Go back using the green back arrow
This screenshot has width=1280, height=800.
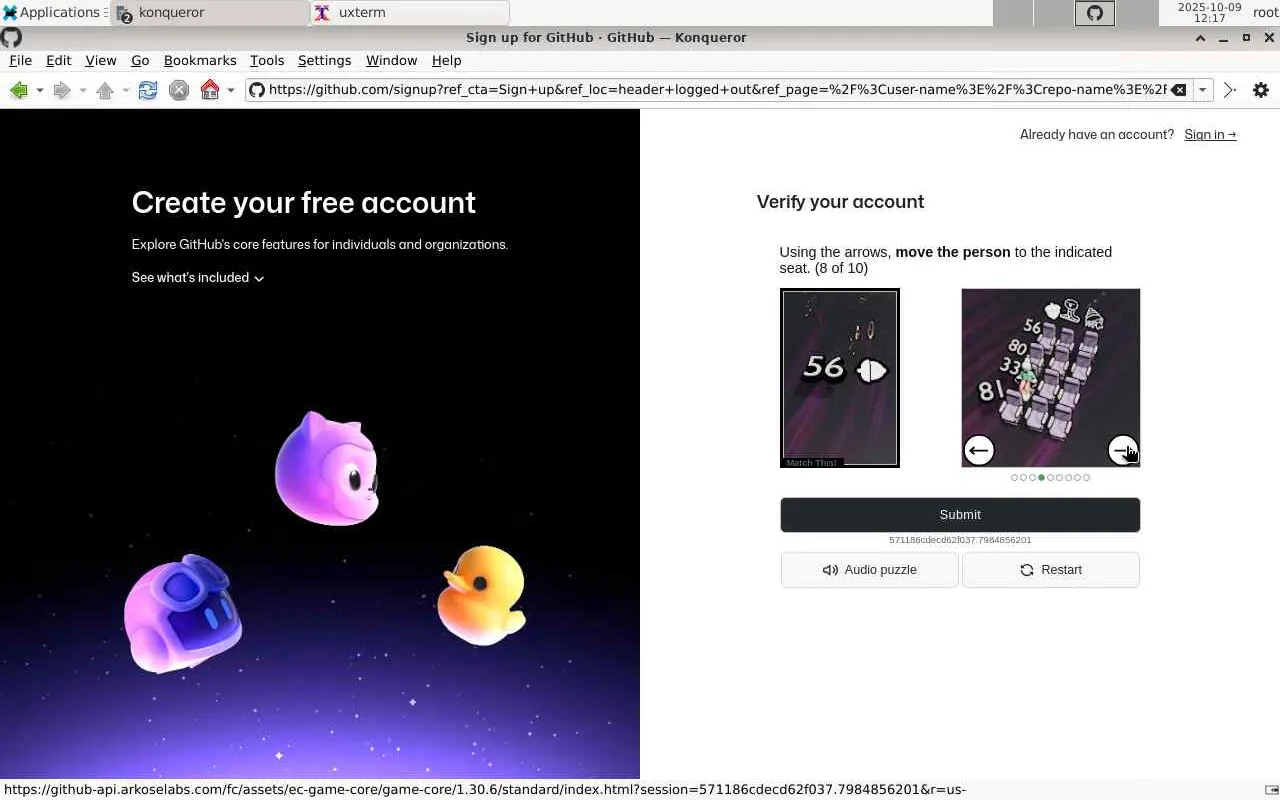coord(18,90)
